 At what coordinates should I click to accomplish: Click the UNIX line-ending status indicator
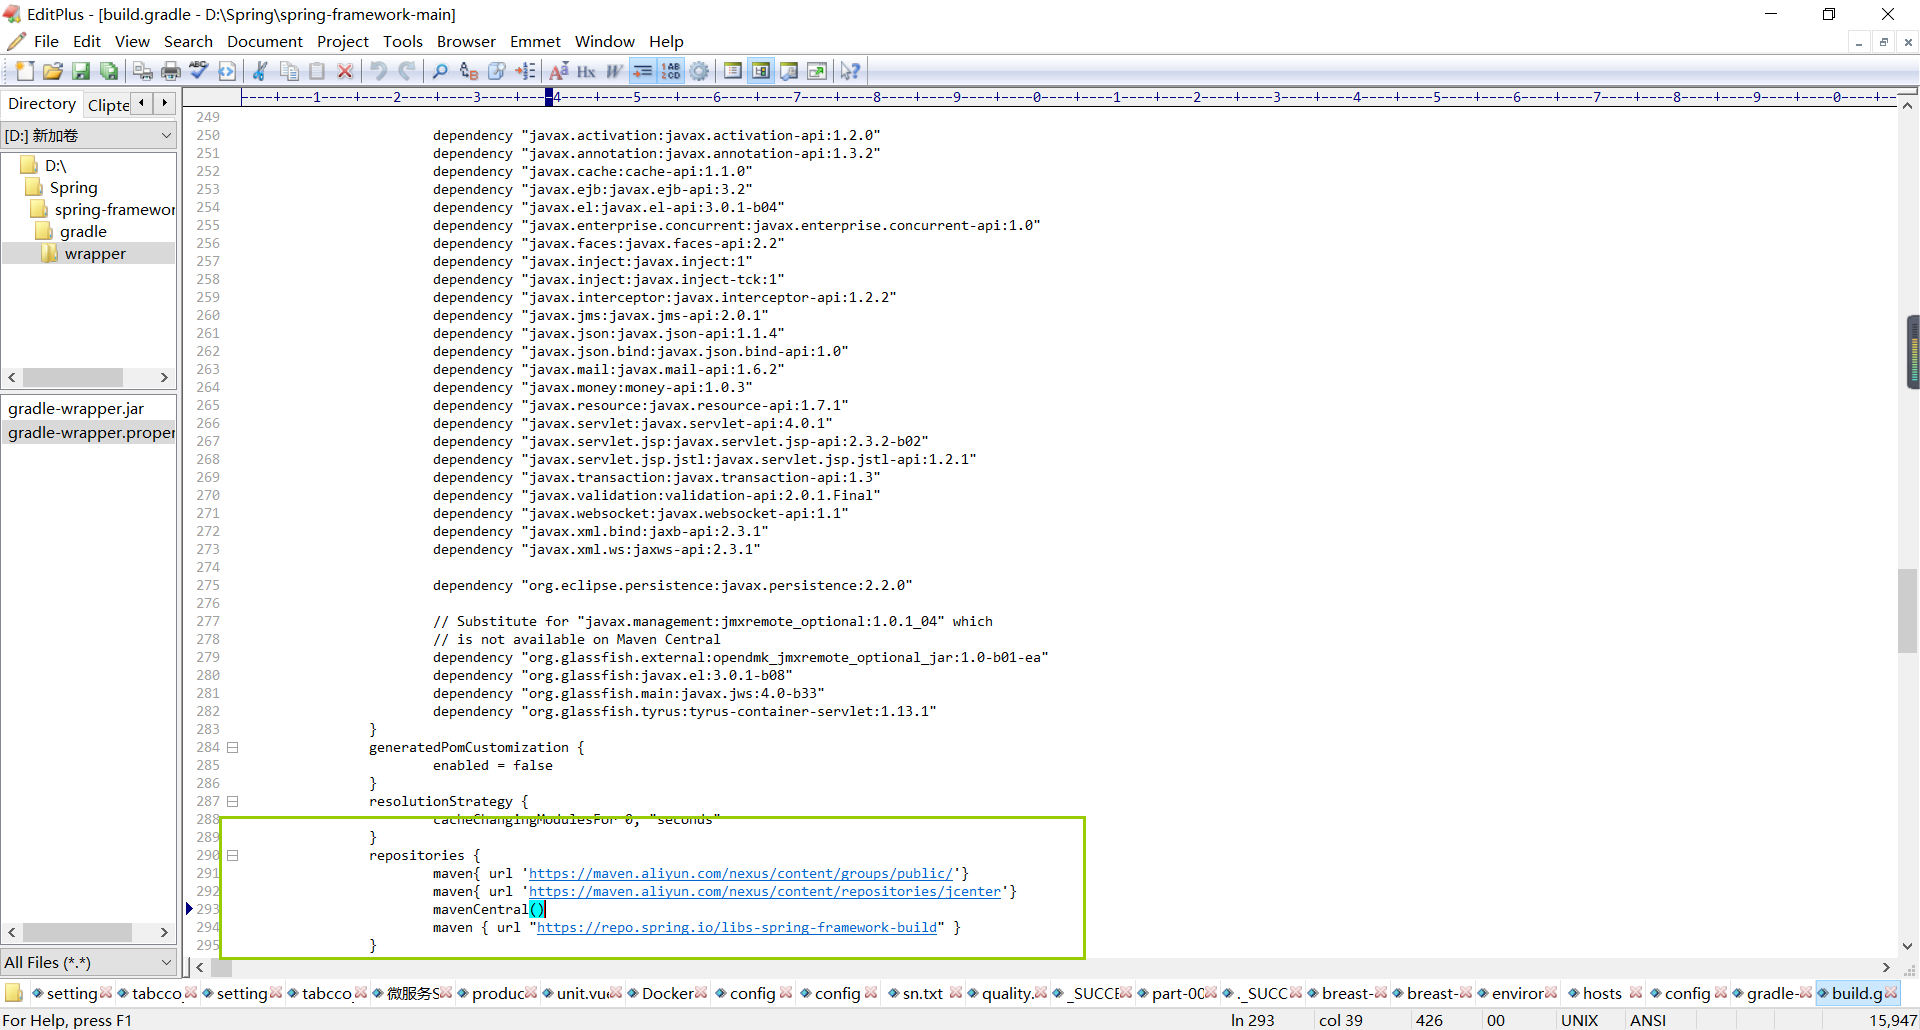coord(1579,1020)
